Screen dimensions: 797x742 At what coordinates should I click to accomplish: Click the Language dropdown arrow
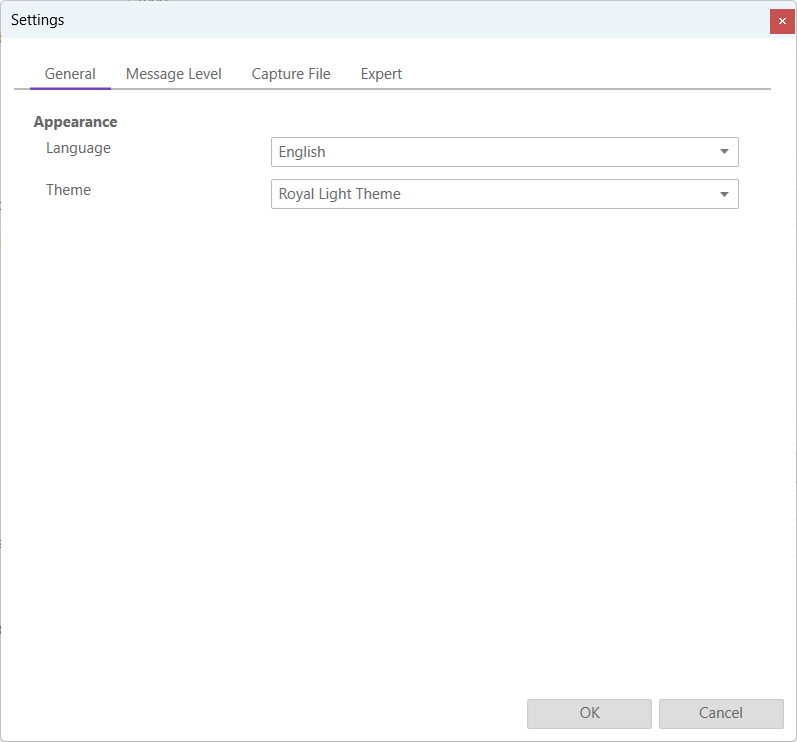point(724,152)
